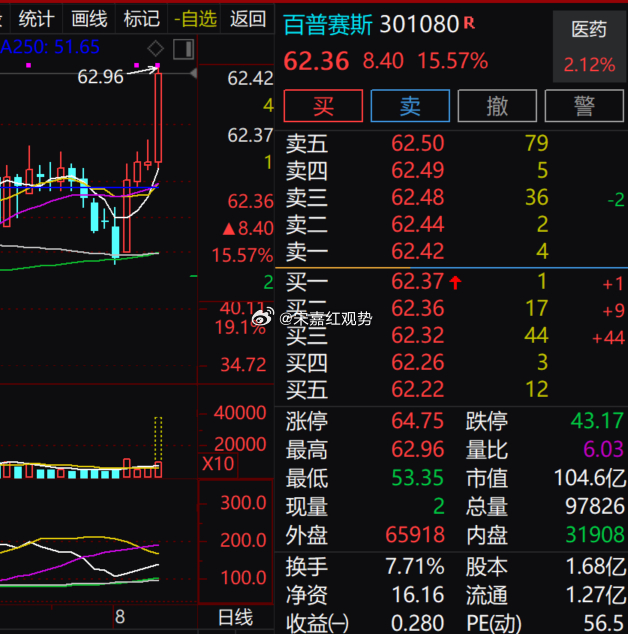Image resolution: width=628 pixels, height=634 pixels.
Task: Click -自选 to remove from watchlist
Action: (x=195, y=19)
